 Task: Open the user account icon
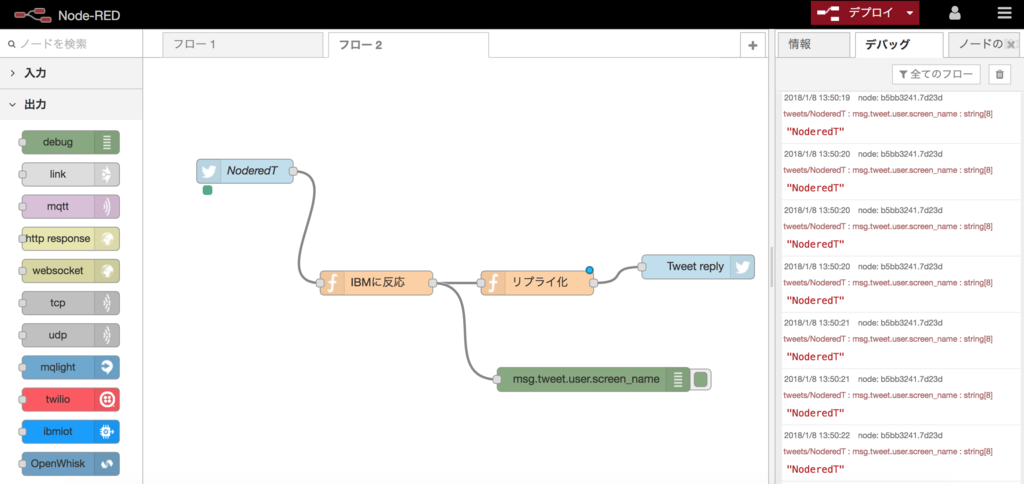click(x=955, y=14)
